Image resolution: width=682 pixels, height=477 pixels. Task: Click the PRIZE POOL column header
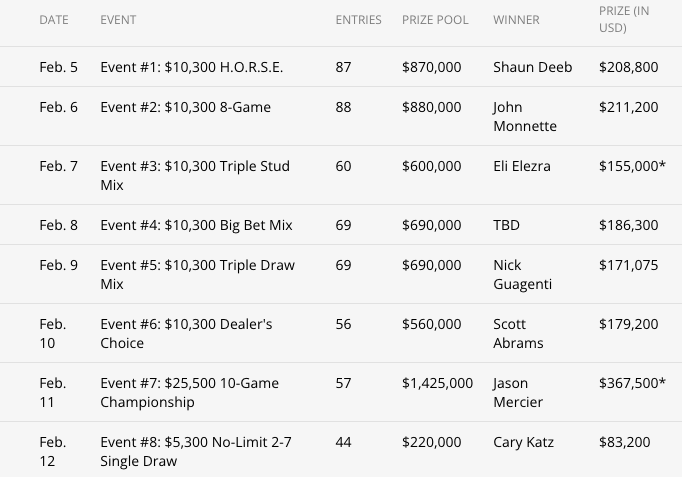pyautogui.click(x=435, y=20)
